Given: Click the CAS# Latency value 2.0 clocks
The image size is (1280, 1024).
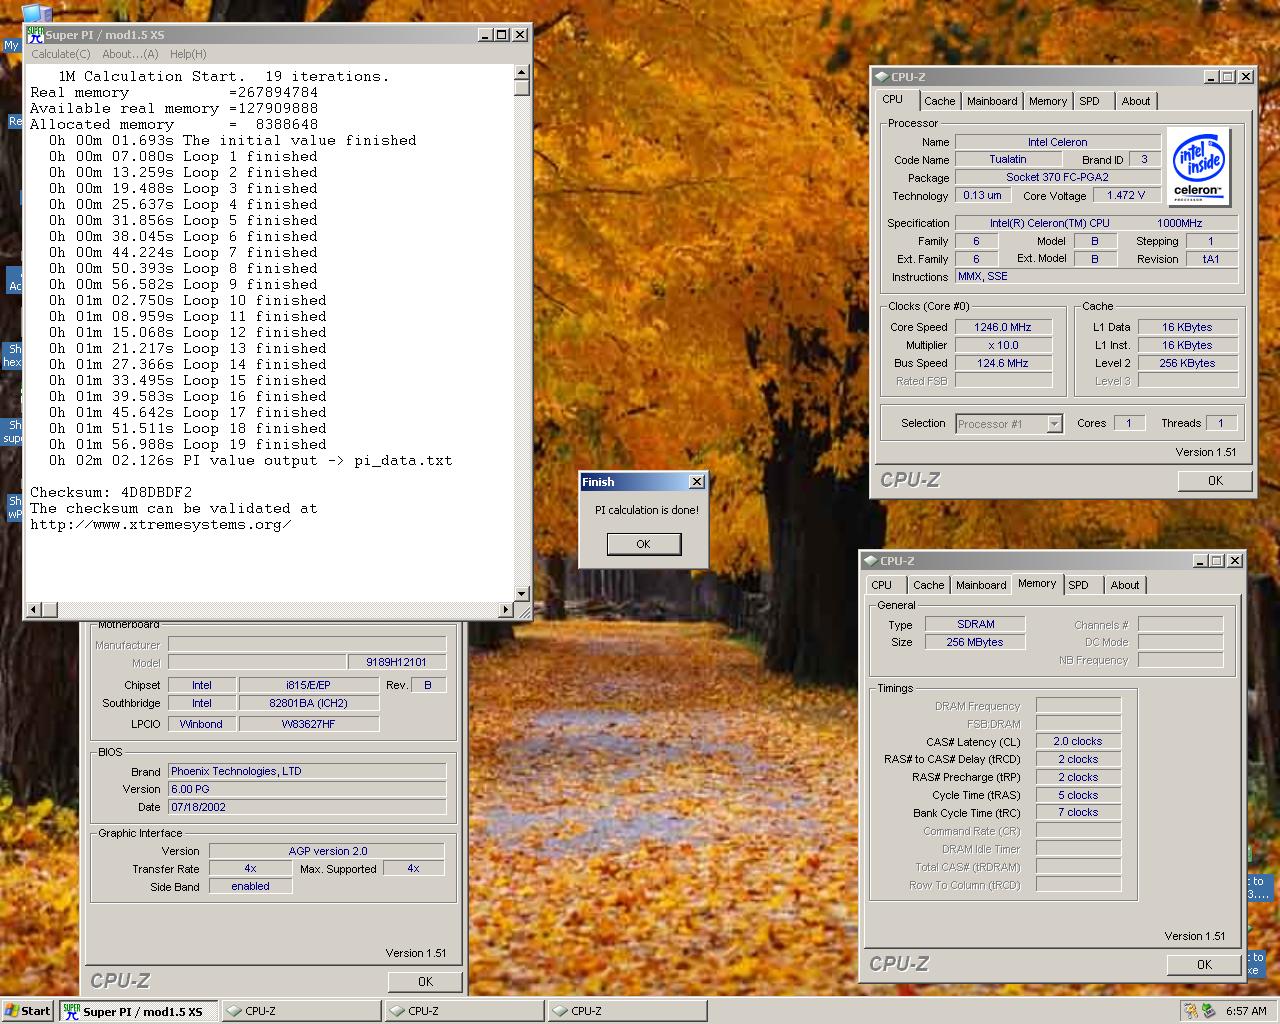Looking at the screenshot, I should click(1078, 742).
